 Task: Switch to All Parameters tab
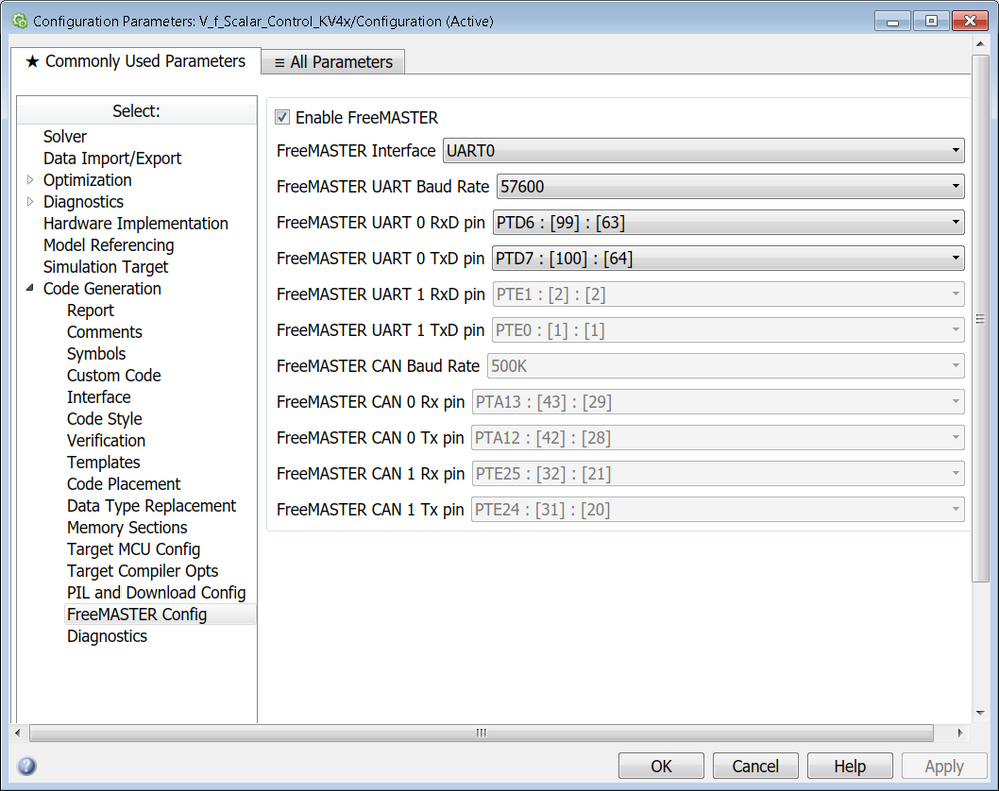[x=333, y=62]
